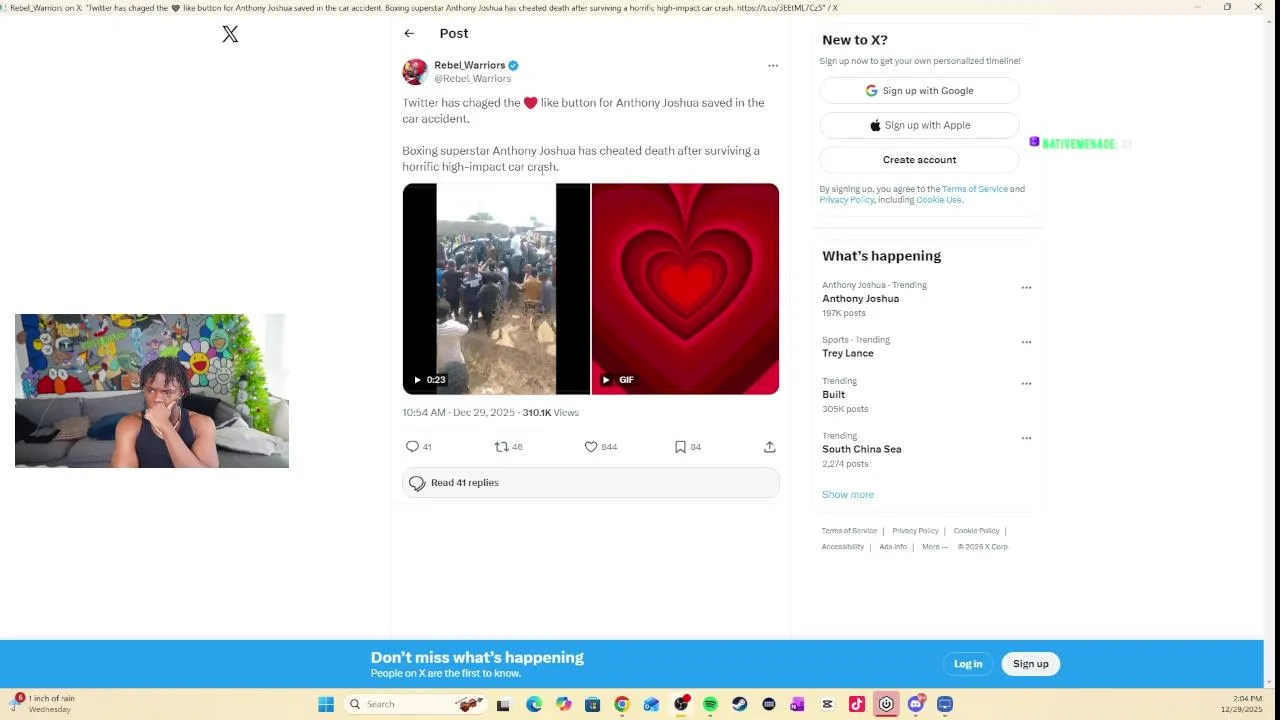This screenshot has width=1280, height=720.
Task: Share the post using share icon
Action: [769, 447]
